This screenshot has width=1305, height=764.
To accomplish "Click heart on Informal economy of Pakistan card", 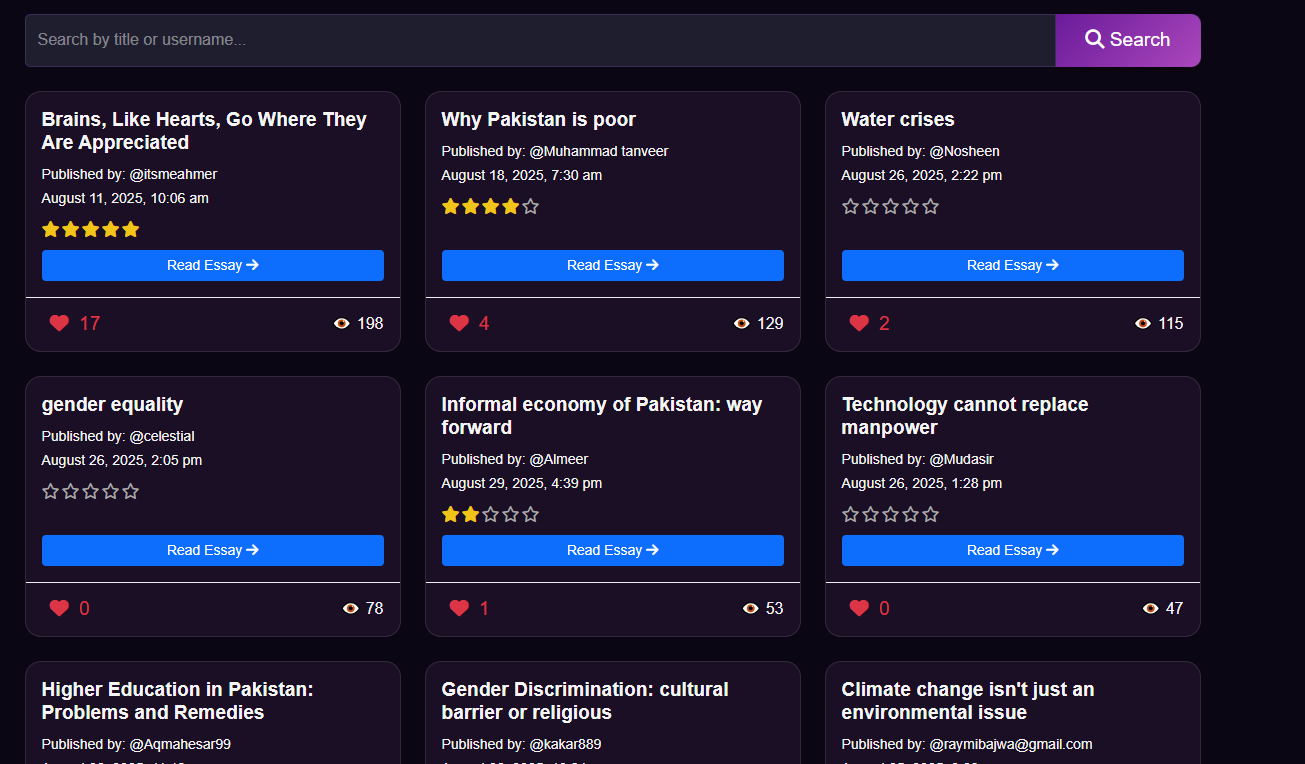I will 459,608.
